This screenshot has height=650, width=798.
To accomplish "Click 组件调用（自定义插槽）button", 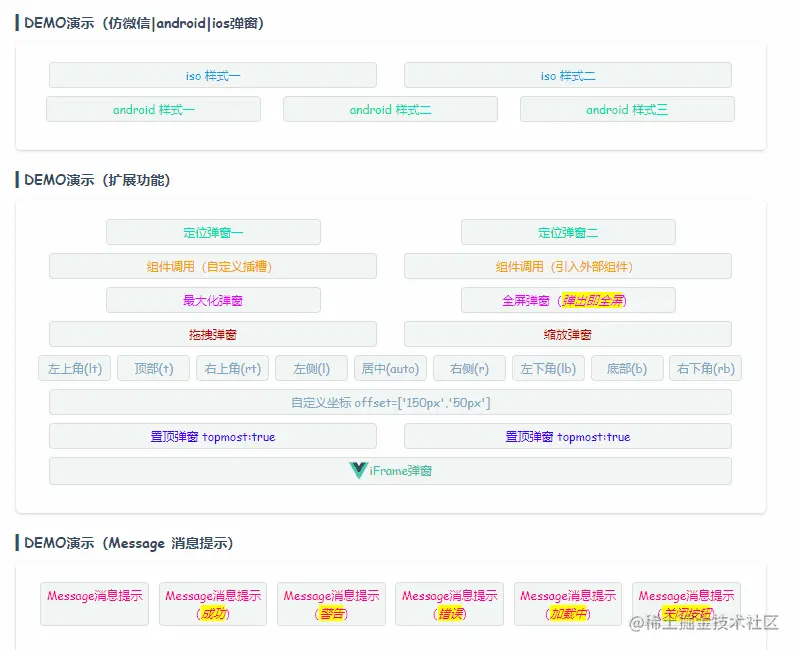I will 213,266.
